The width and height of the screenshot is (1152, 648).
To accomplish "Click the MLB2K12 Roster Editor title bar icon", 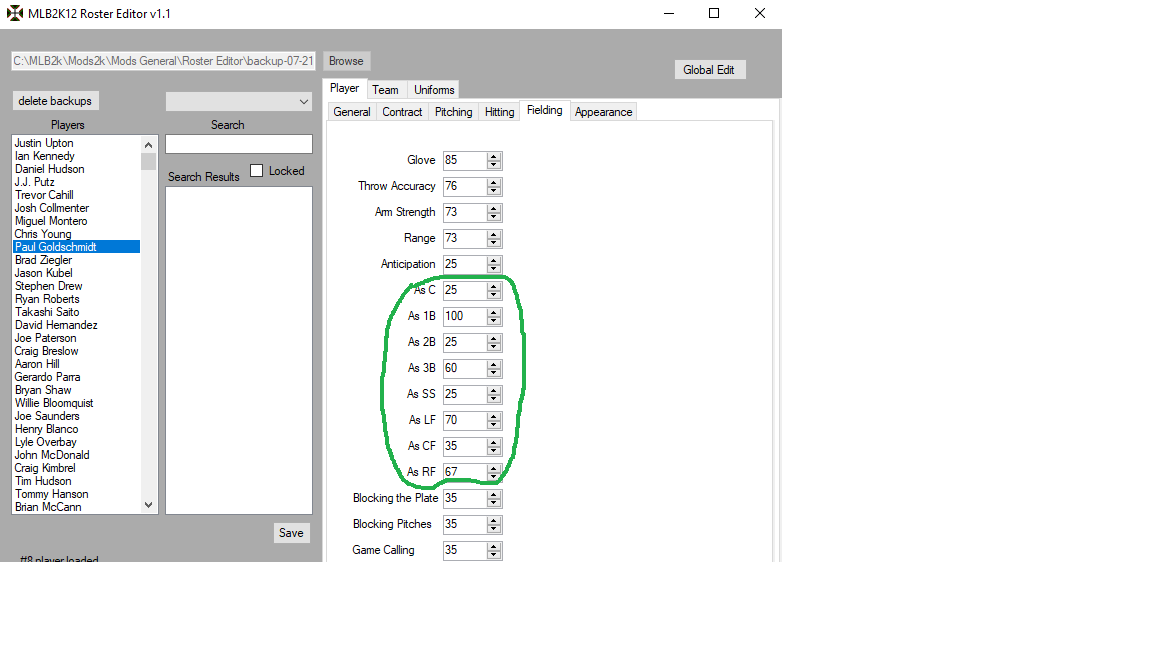I will (15, 13).
